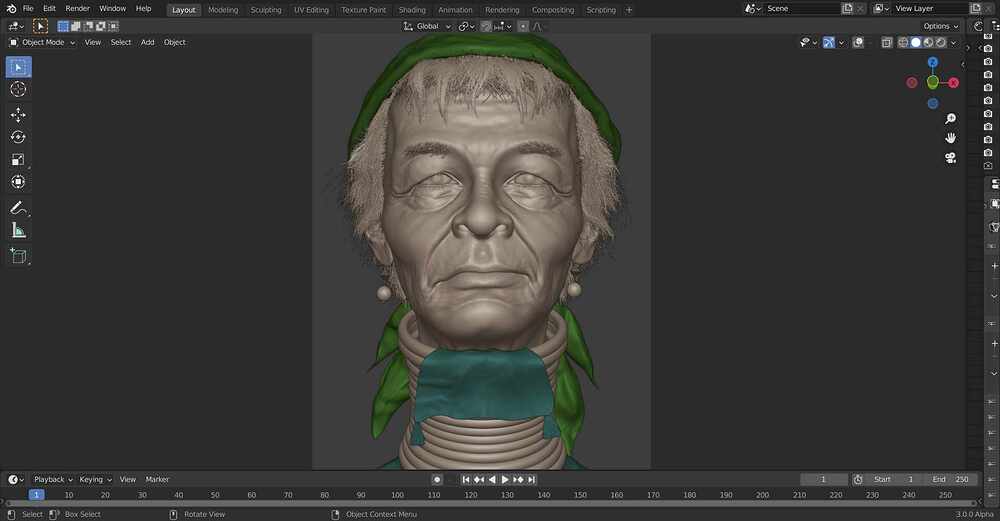The width and height of the screenshot is (1000, 521).
Task: Toggle snapping magnet in header
Action: (487, 26)
